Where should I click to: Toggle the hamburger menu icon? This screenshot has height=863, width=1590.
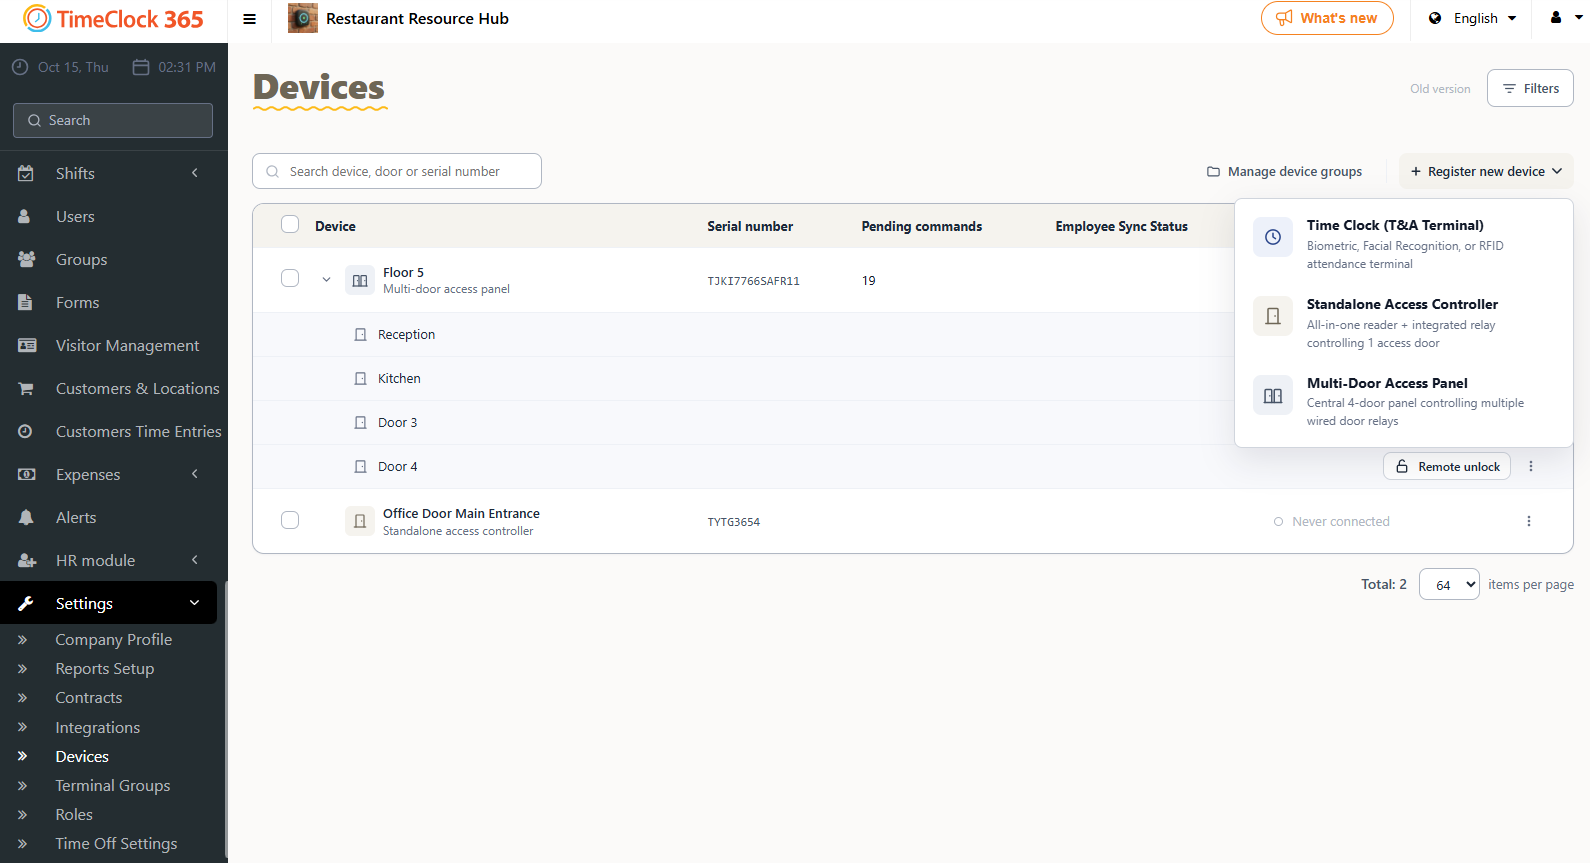(x=250, y=19)
